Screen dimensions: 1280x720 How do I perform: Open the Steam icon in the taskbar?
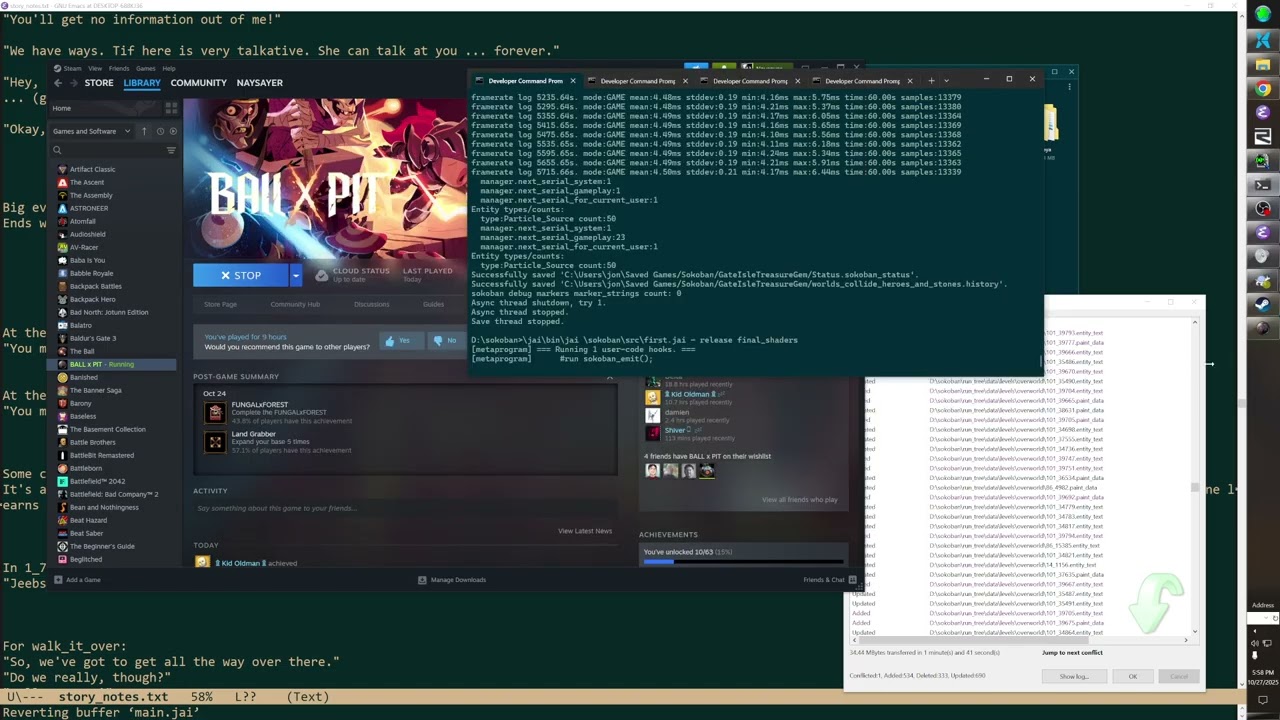point(1263,305)
